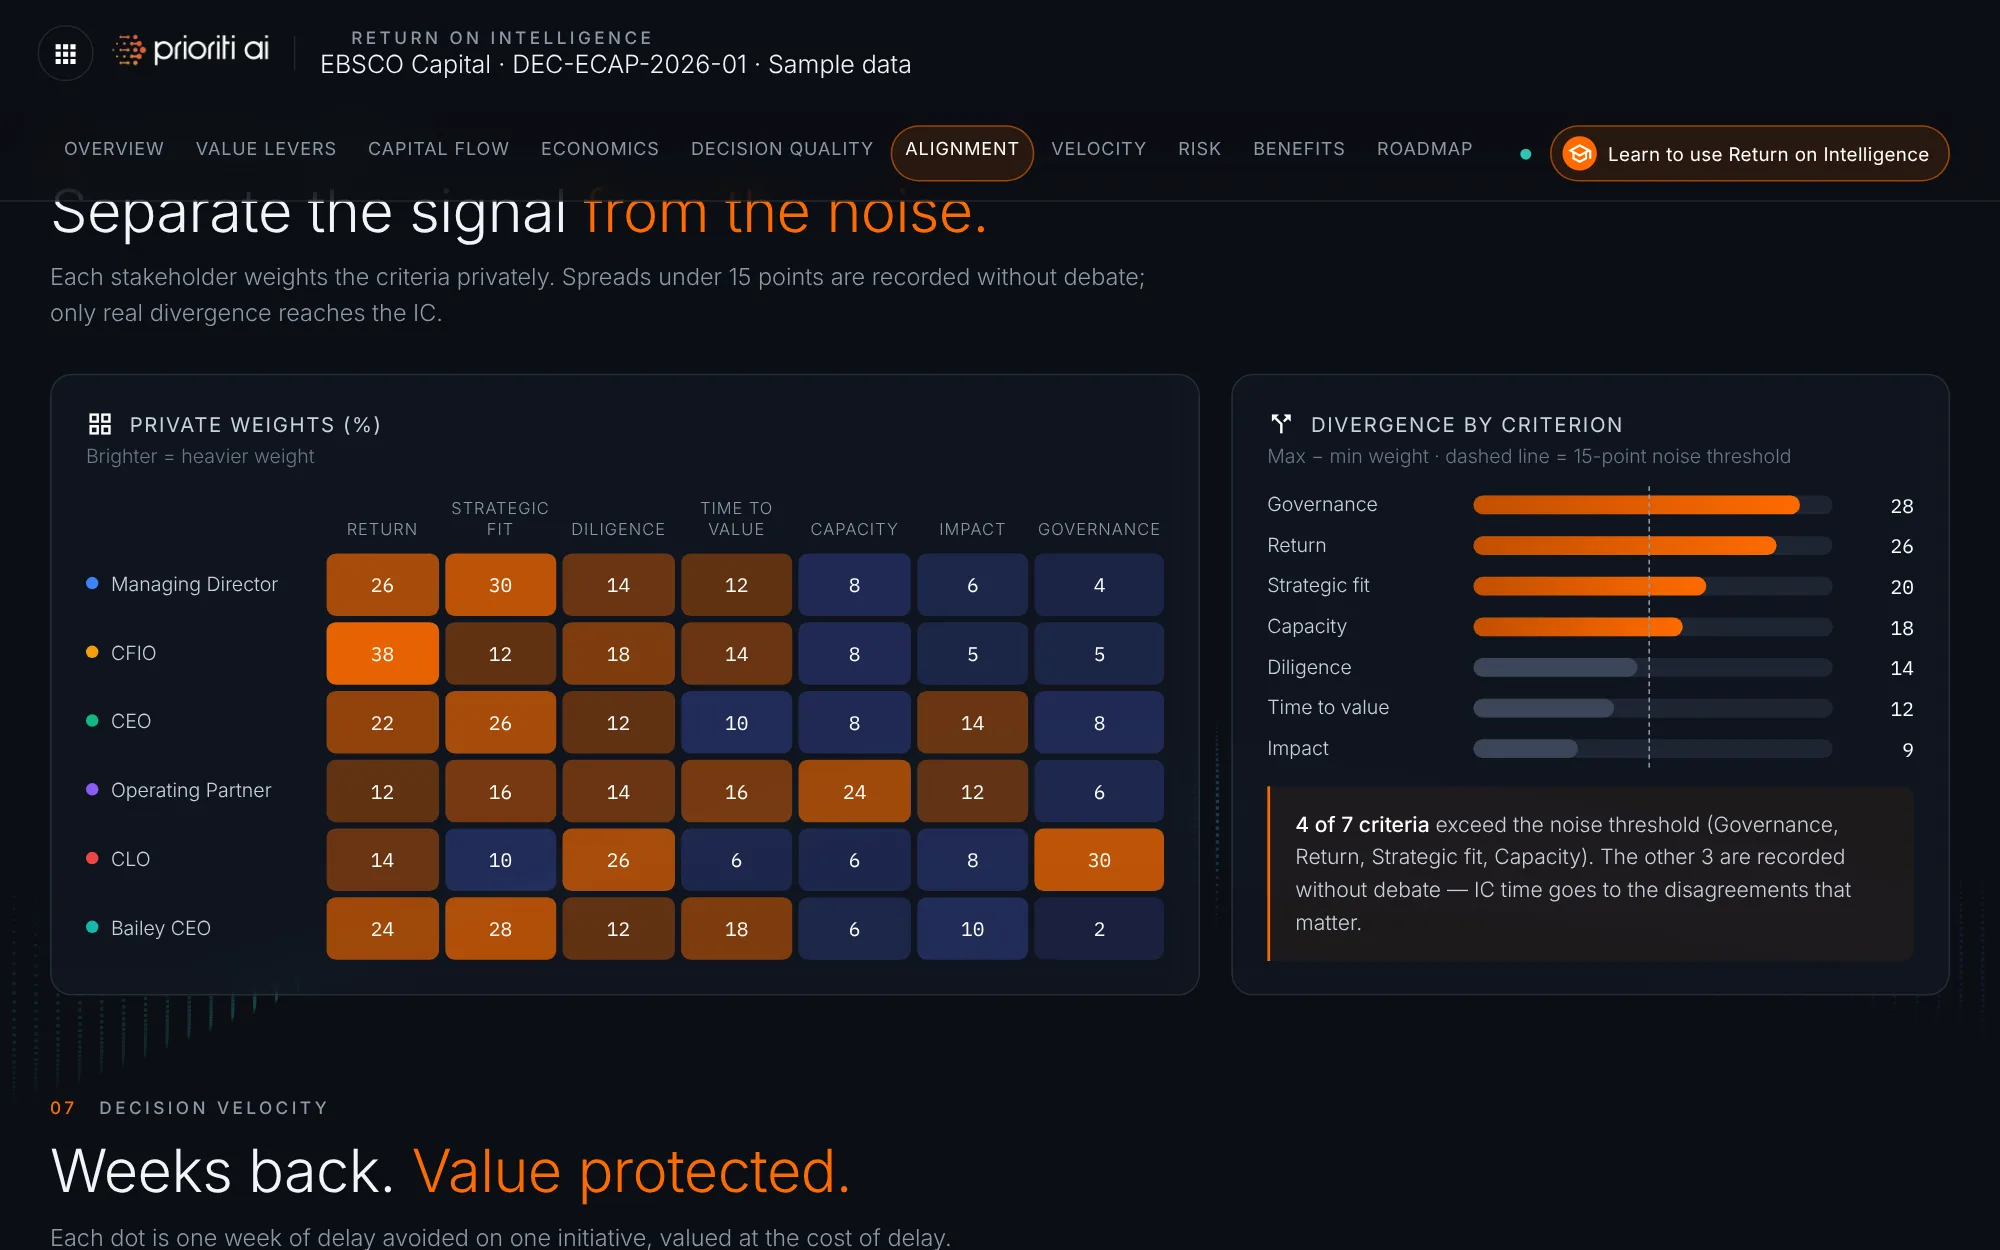2000x1250 pixels.
Task: Click the Operating Partner row label
Action: pos(191,790)
